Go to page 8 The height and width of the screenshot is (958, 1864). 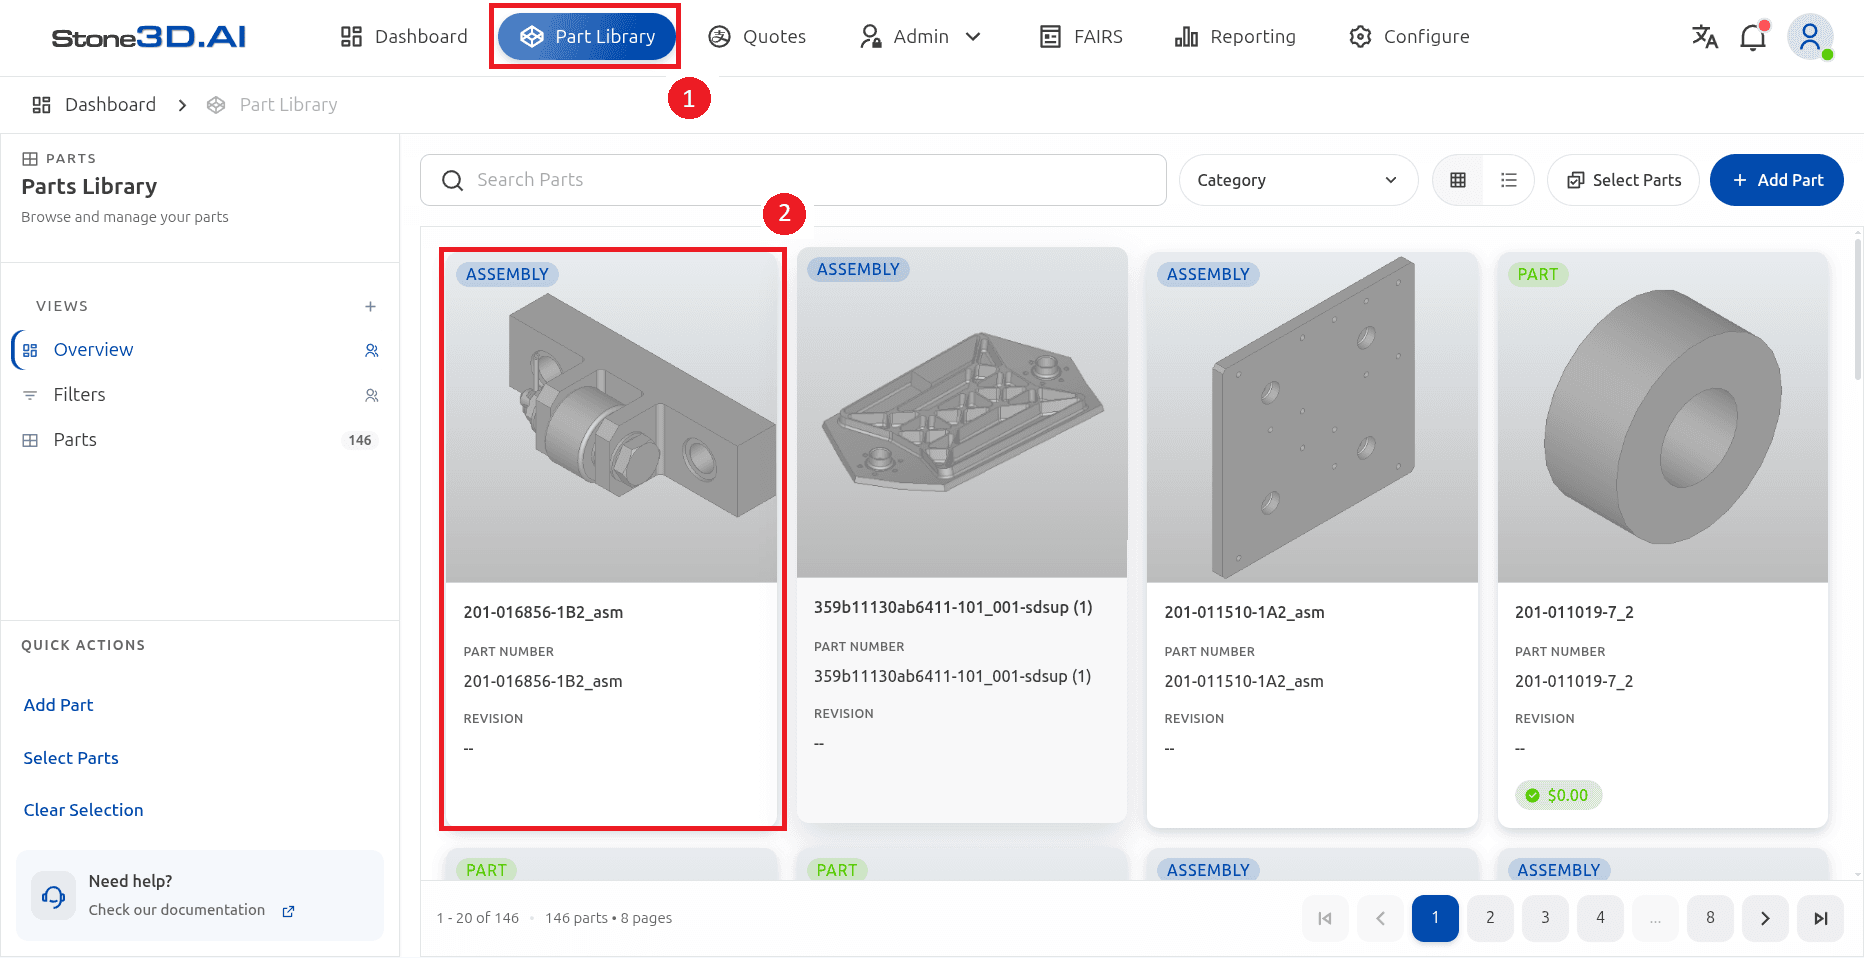click(x=1710, y=918)
